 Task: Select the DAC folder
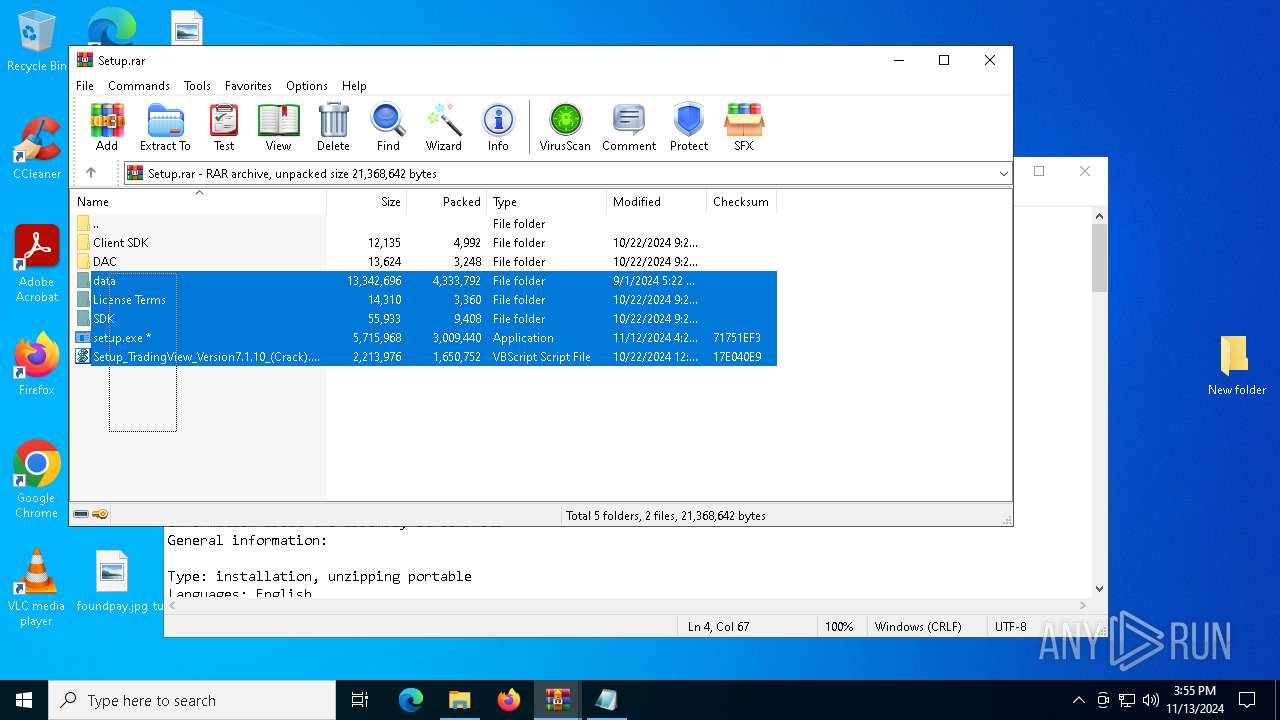coord(425,261)
